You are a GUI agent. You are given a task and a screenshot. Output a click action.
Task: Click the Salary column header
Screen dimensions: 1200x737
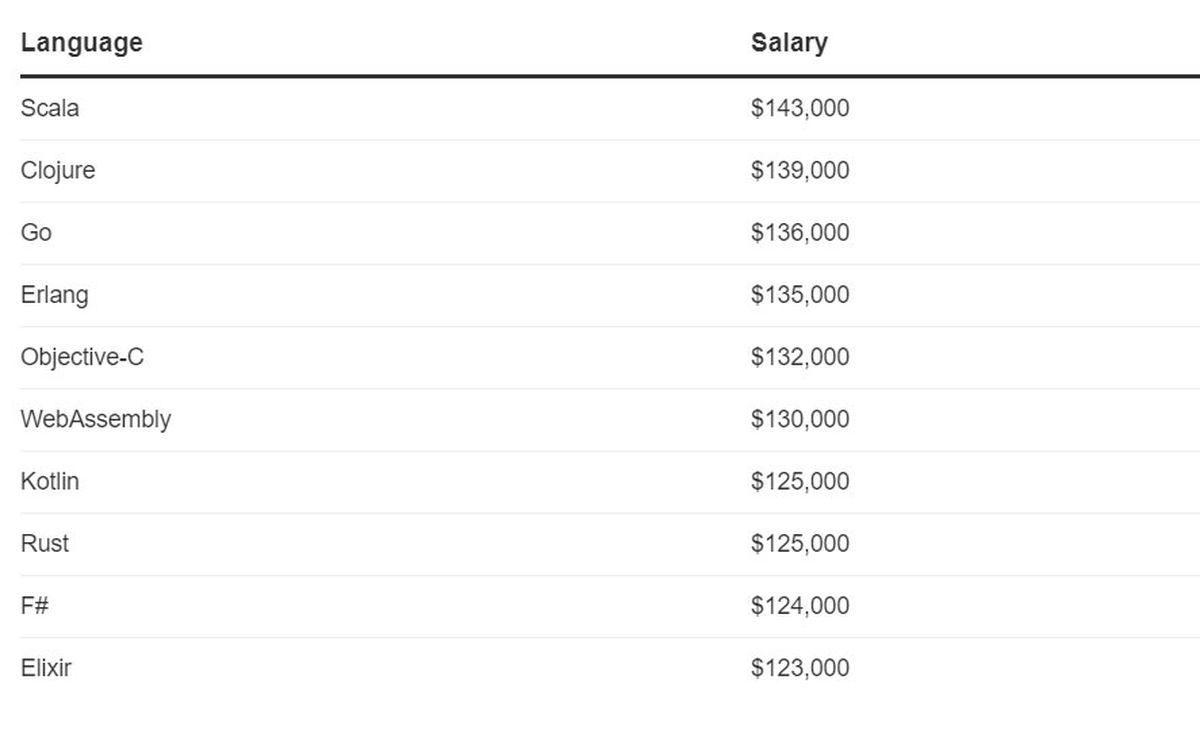(x=789, y=43)
